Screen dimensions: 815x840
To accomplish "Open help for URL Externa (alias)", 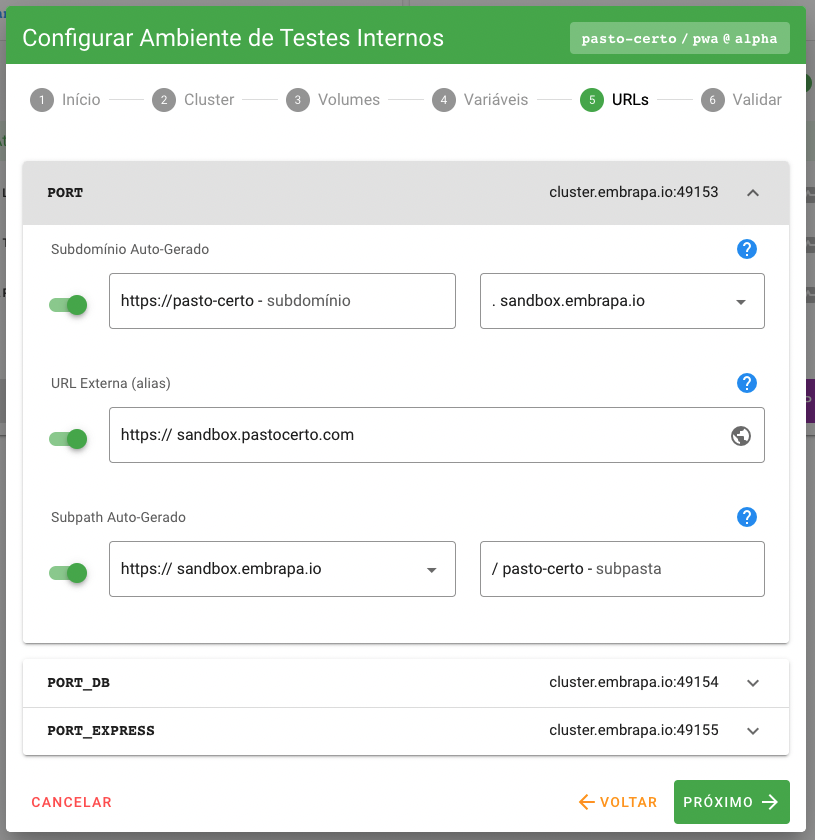I will [x=746, y=383].
